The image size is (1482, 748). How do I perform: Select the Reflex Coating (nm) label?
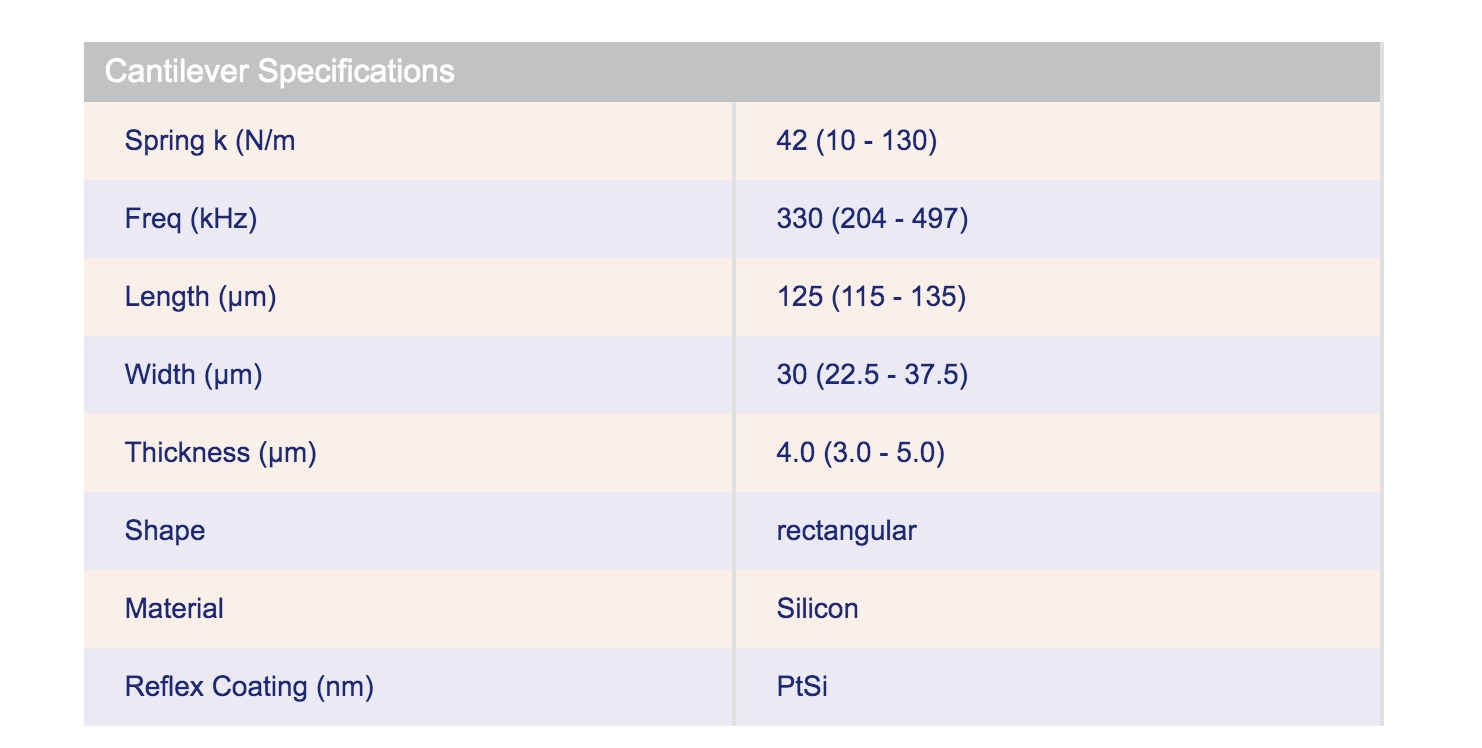249,687
